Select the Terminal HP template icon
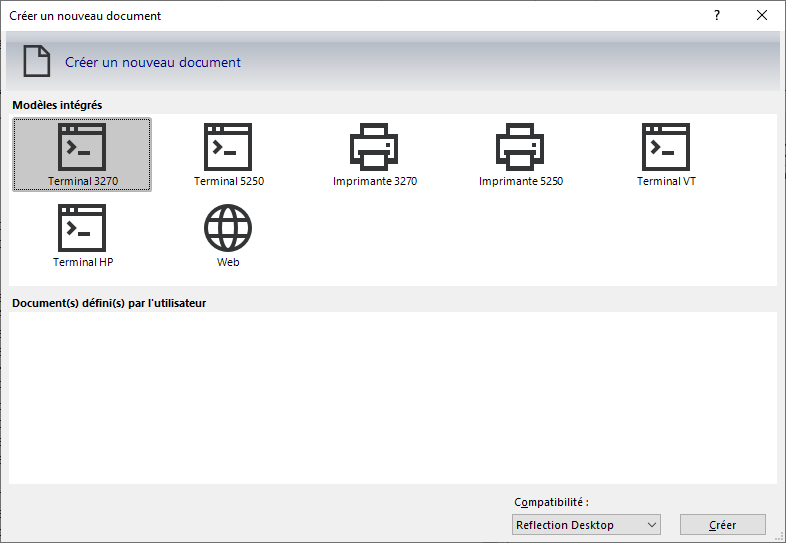The height and width of the screenshot is (543, 786). (x=82, y=228)
